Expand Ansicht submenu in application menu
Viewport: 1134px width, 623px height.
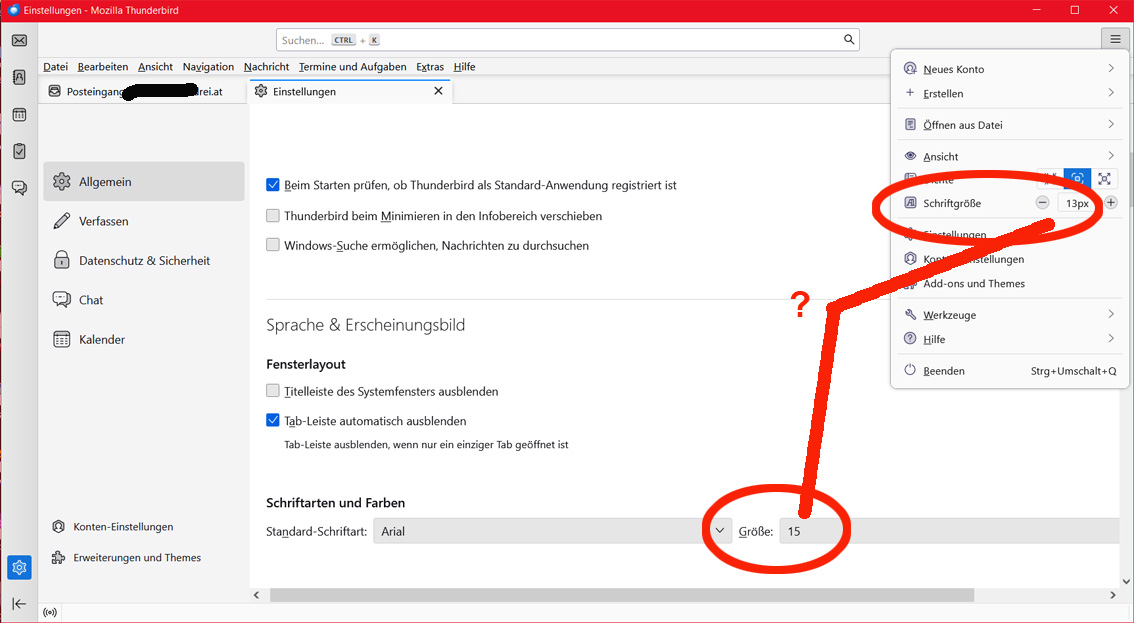[x=1010, y=156]
